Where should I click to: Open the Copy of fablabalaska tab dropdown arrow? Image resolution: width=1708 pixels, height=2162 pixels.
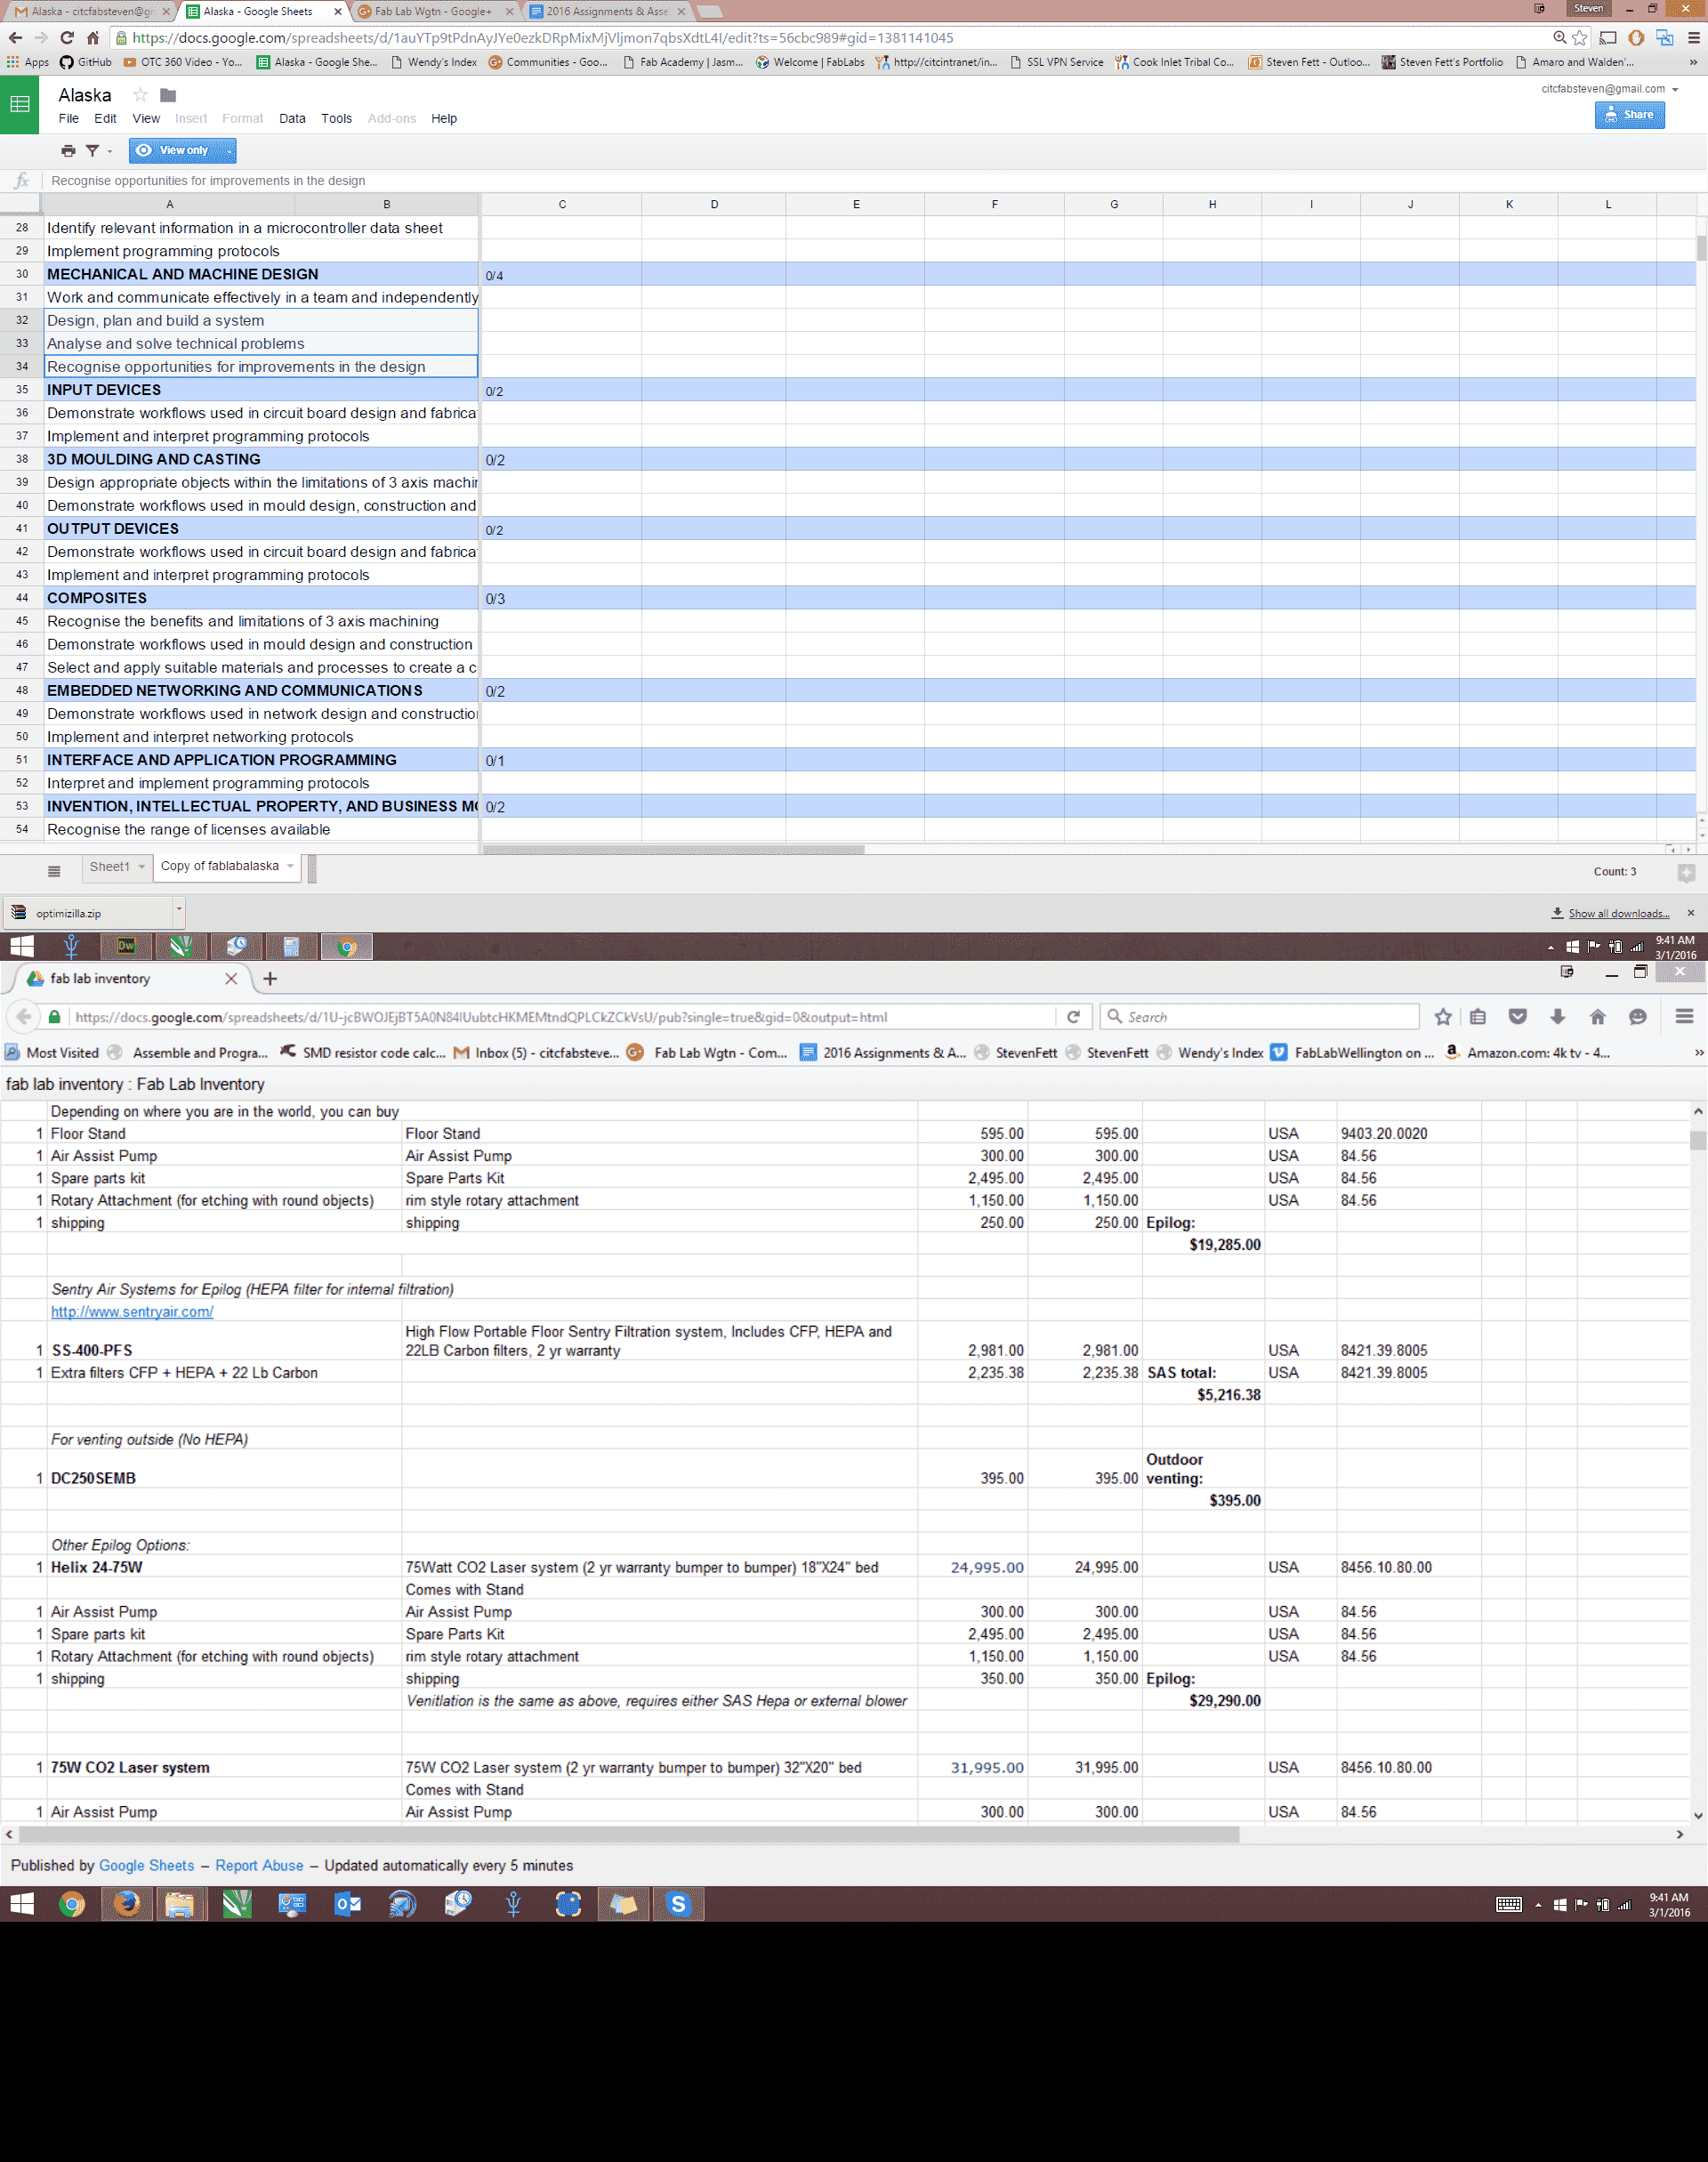[290, 867]
